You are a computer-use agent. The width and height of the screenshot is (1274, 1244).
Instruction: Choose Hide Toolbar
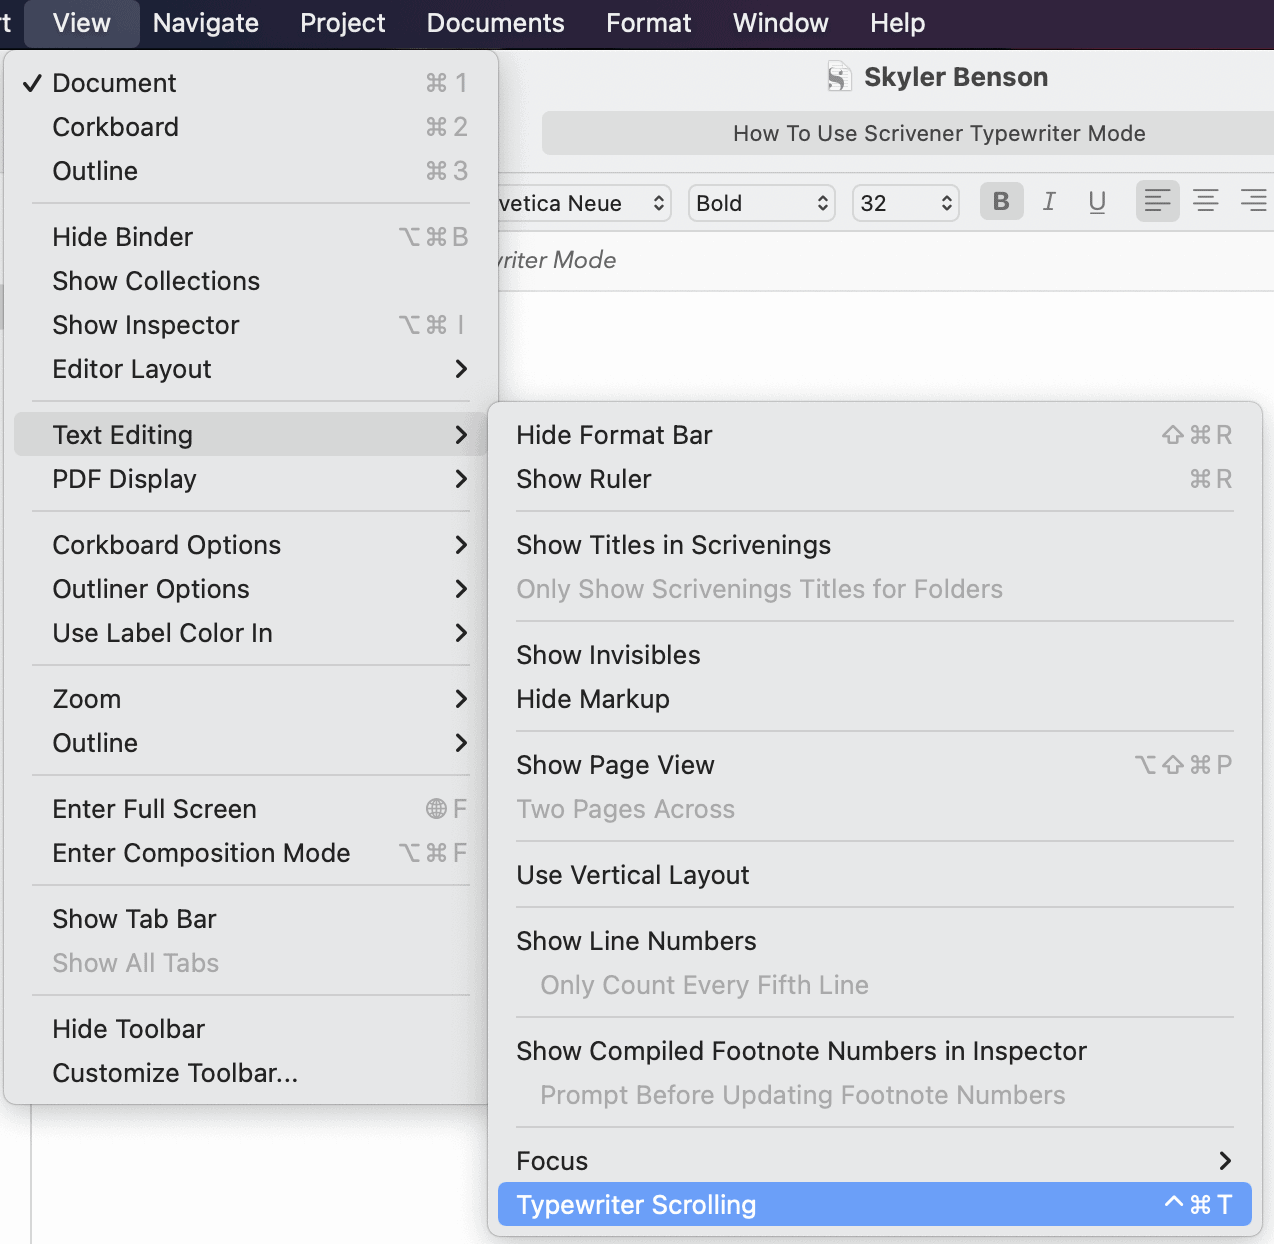pyautogui.click(x=251, y=1029)
